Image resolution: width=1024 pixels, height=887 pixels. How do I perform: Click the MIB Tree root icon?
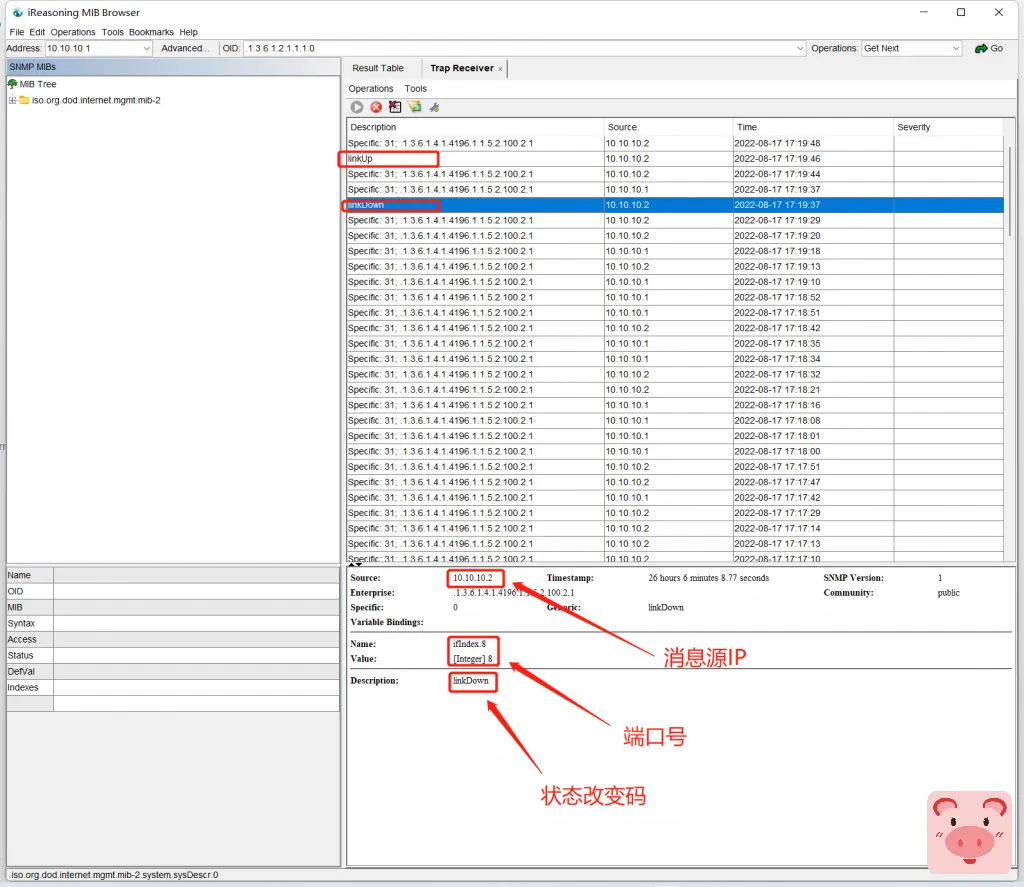click(12, 84)
